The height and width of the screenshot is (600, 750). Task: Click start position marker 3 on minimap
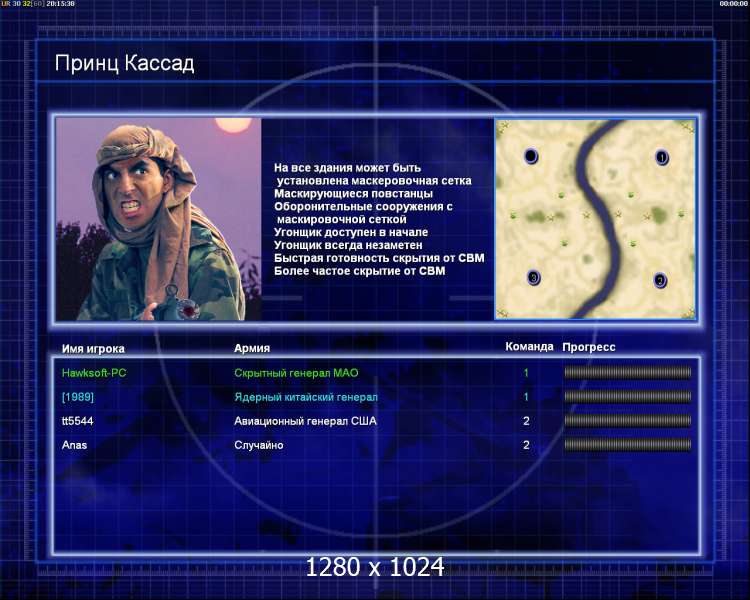click(534, 278)
